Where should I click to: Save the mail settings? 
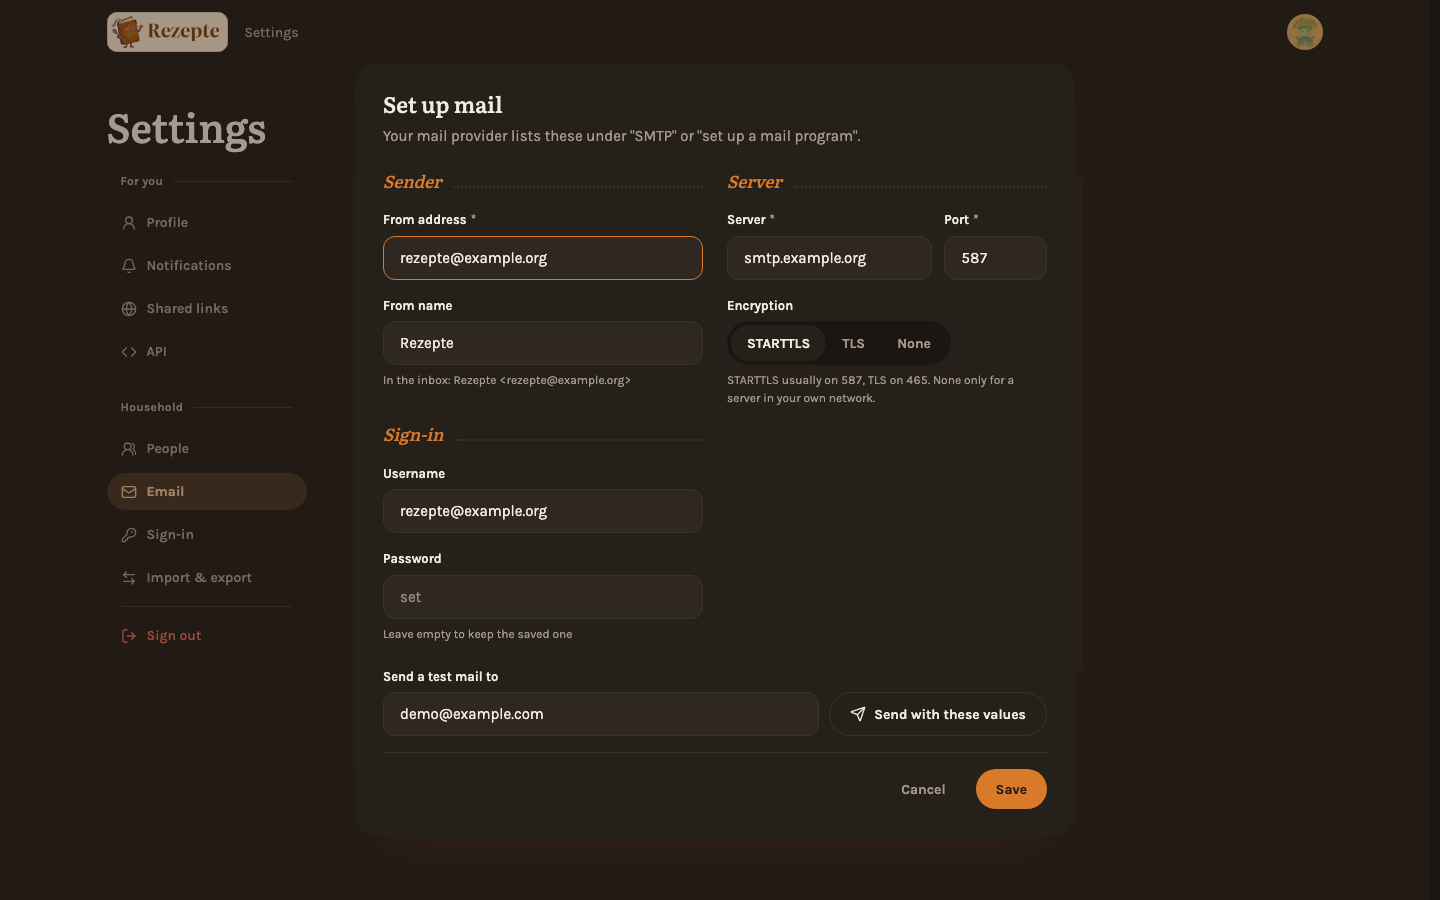(x=1011, y=789)
